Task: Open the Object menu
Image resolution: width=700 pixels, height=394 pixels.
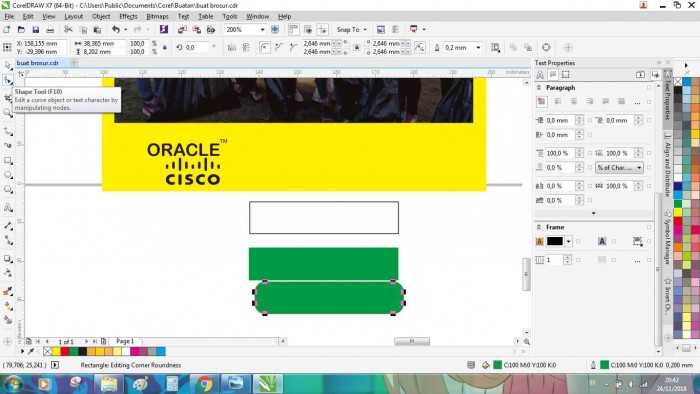Action: [x=101, y=17]
